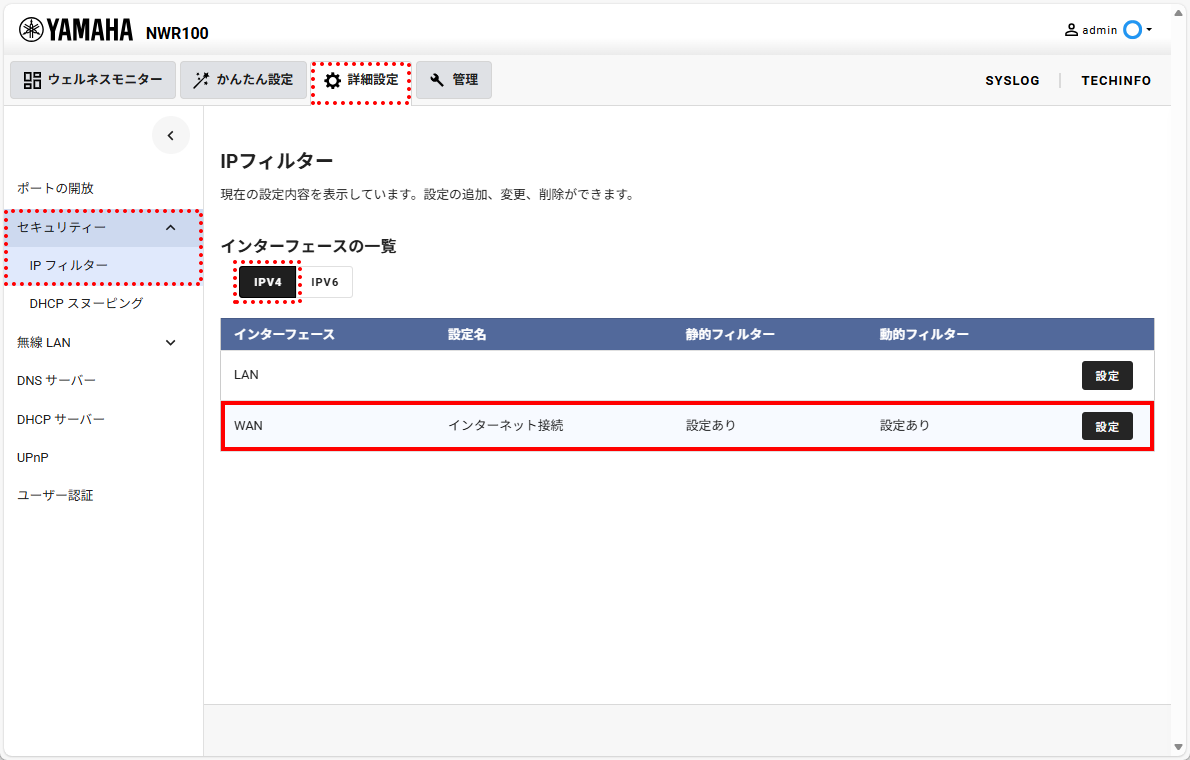Click the WAN interface cell
Screen dimensions: 1190x760
point(248,425)
